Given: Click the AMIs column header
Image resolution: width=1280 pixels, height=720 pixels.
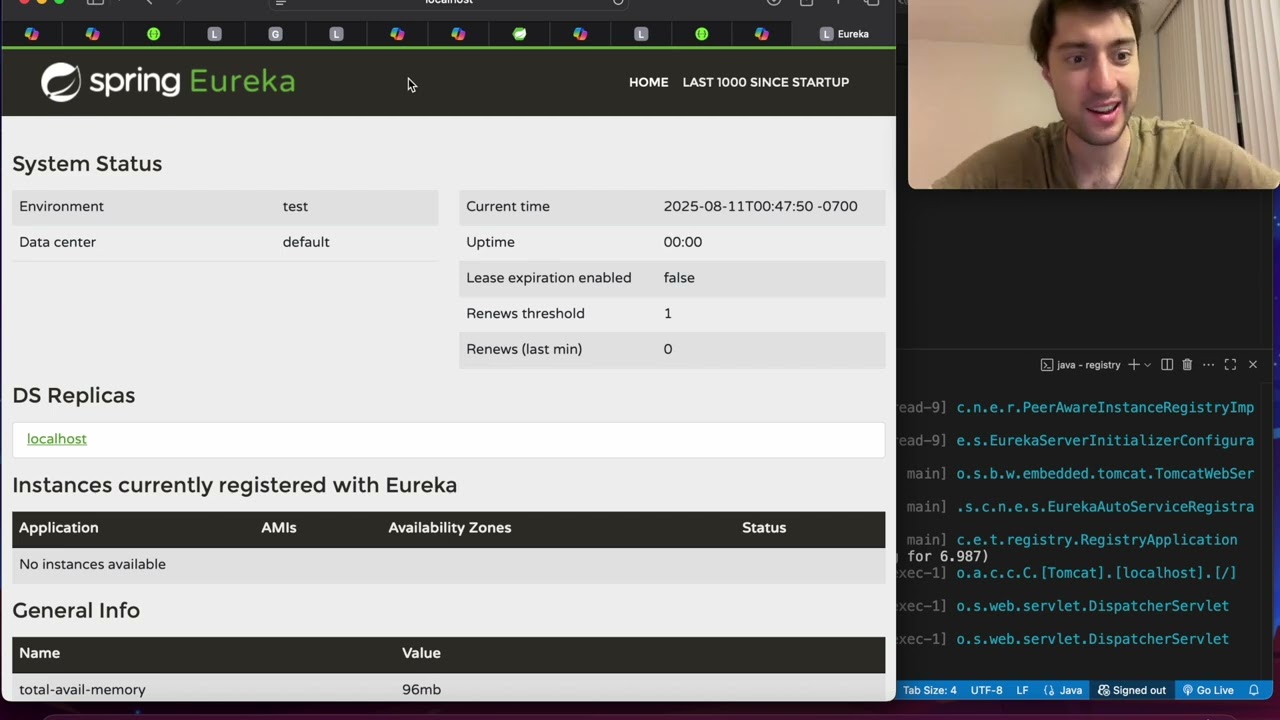Looking at the screenshot, I should click(279, 528).
